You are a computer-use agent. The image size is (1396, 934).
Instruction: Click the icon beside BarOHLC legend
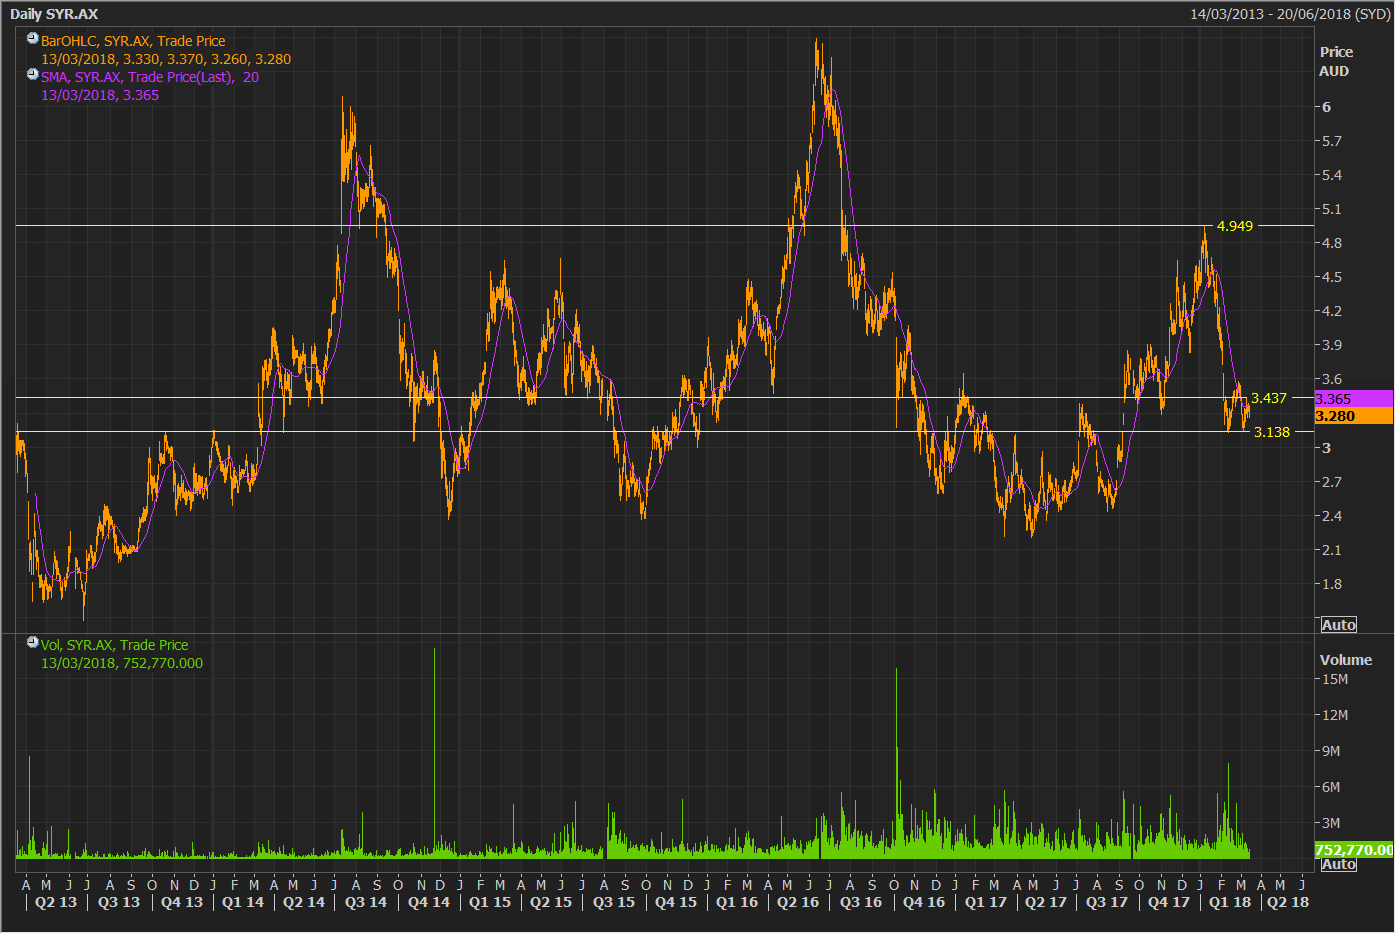pyautogui.click(x=33, y=39)
